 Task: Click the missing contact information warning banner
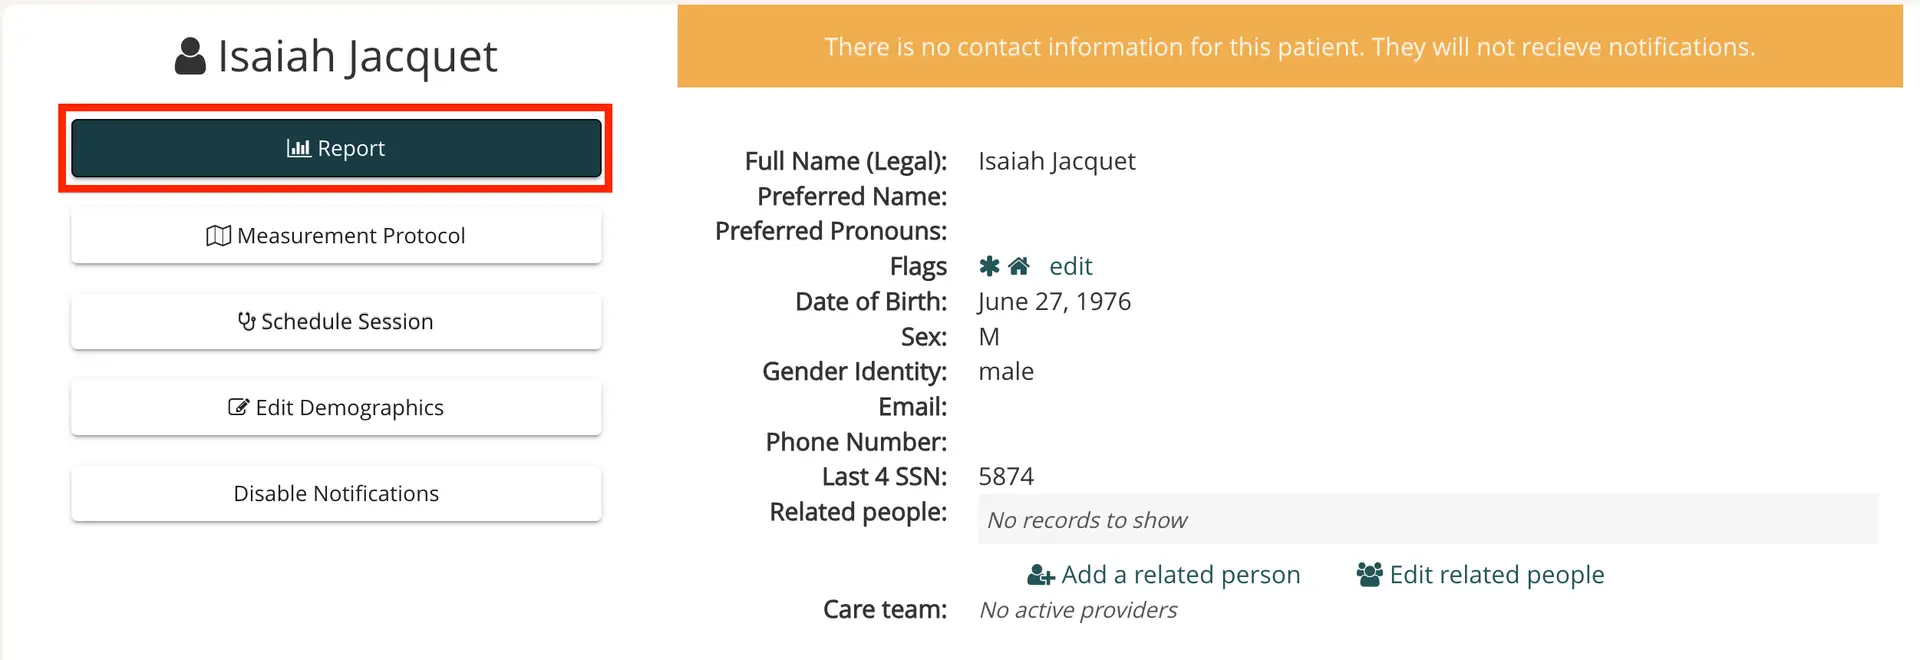pos(1288,46)
